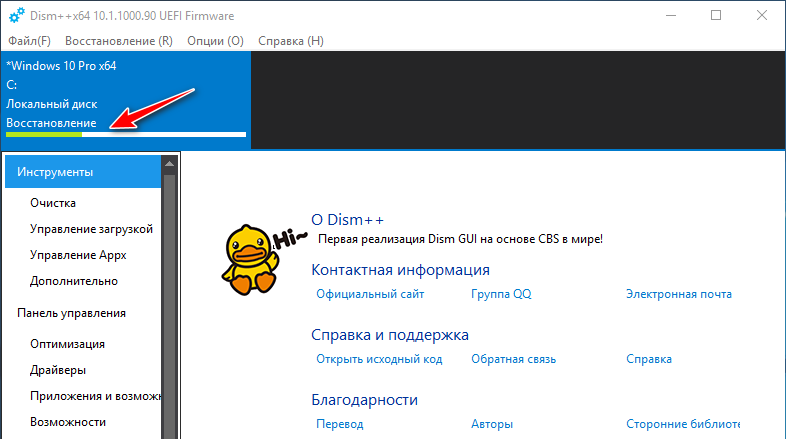
Task: Open Управление Appx
Action: [78, 255]
